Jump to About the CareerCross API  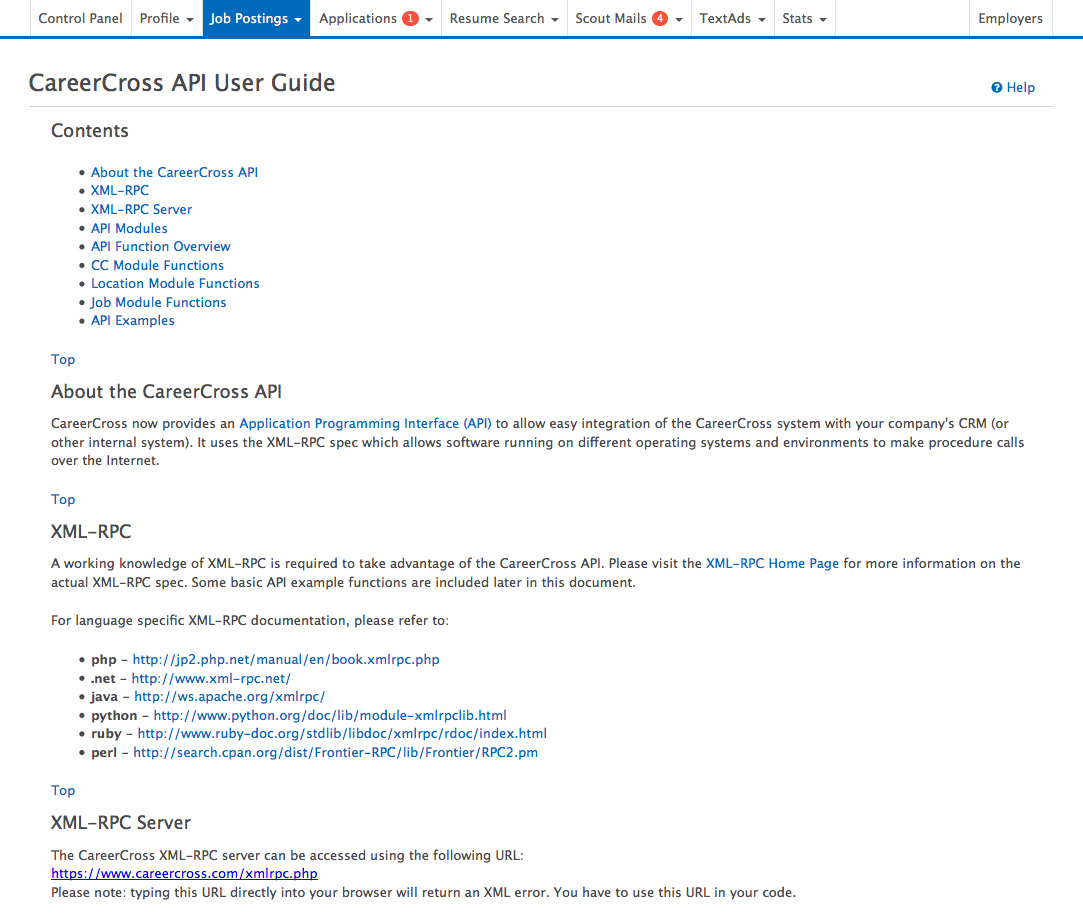pos(174,172)
